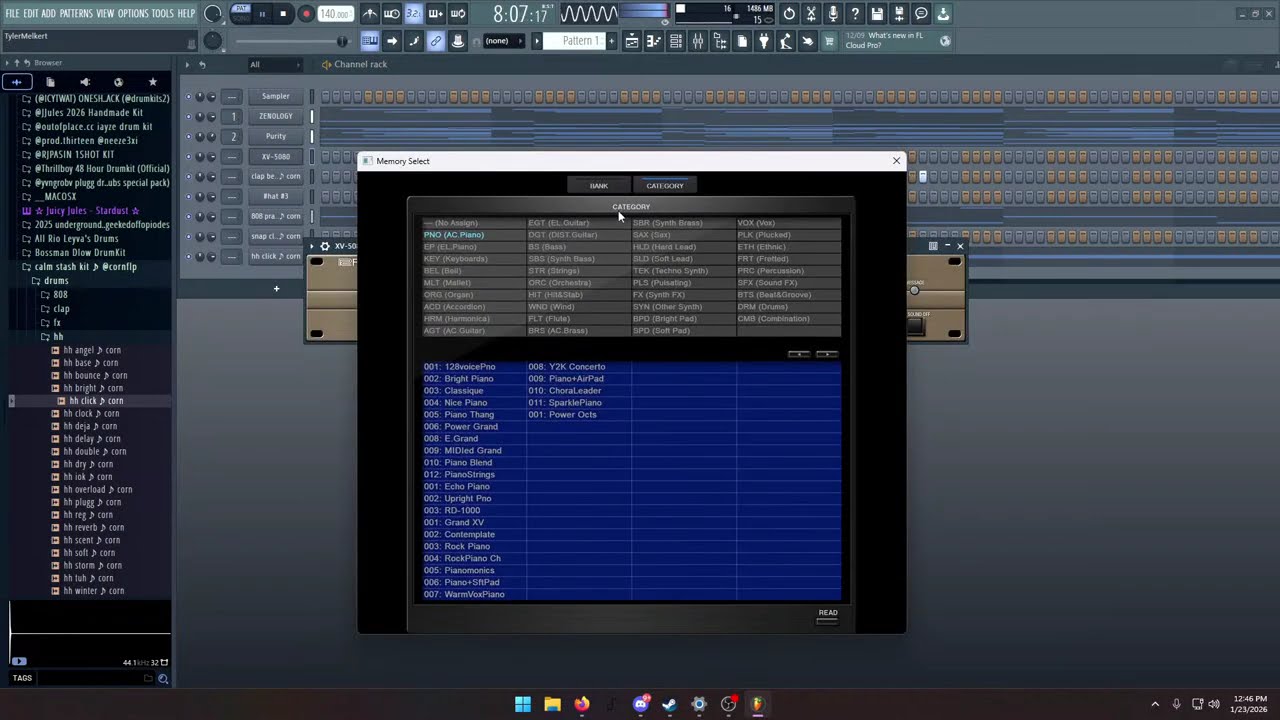Stop playback in the transport bar
Viewport: 1280px width, 720px height.
(283, 14)
